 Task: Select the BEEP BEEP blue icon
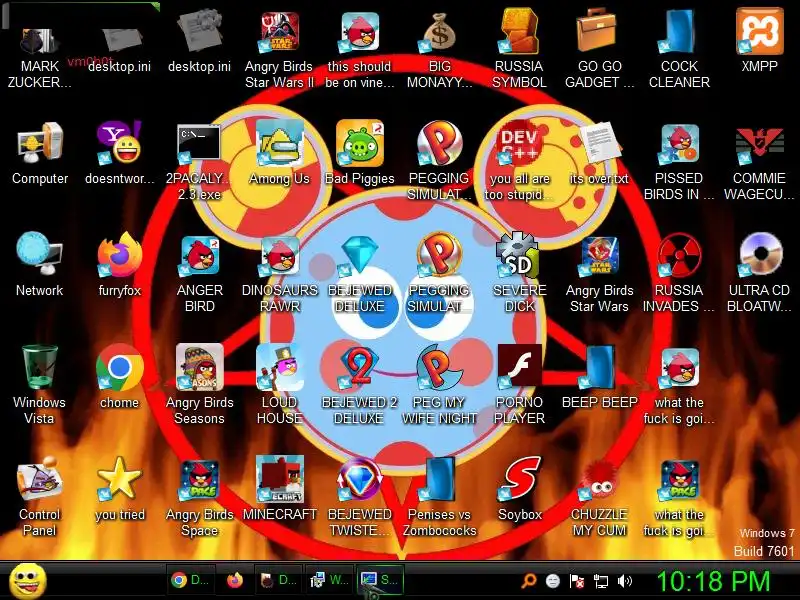point(599,367)
